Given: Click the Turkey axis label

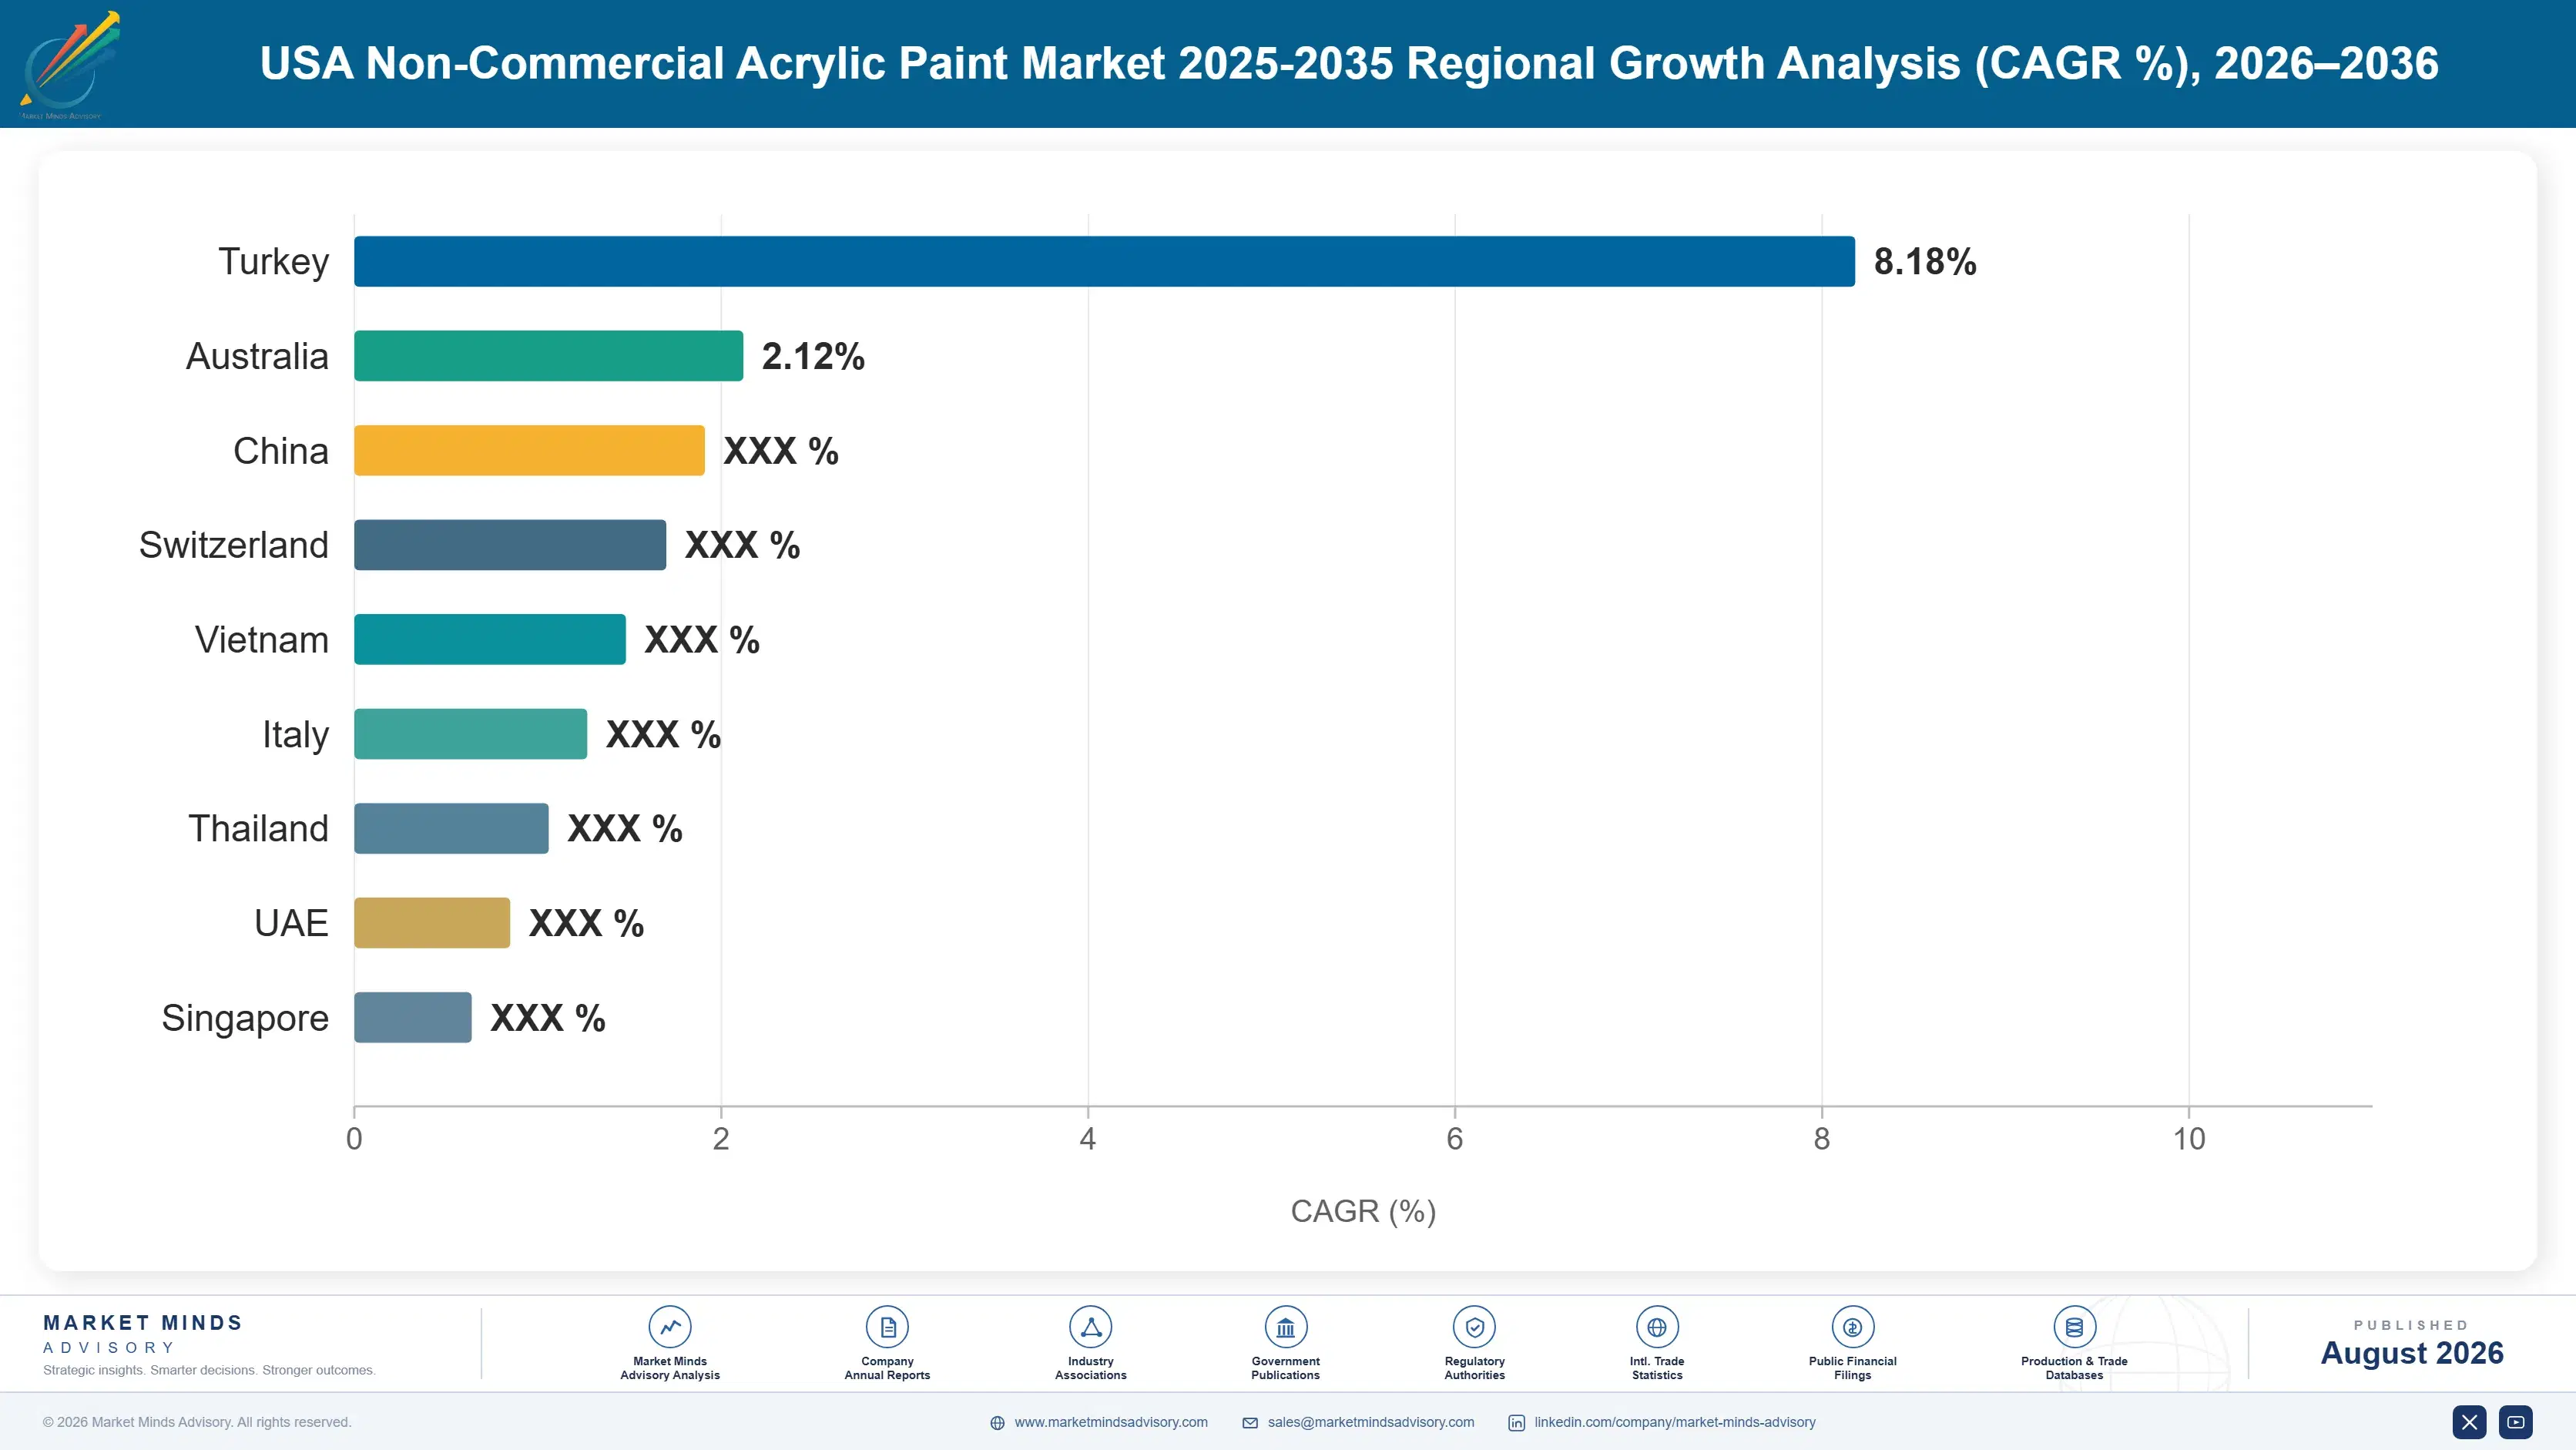Looking at the screenshot, I should 274,262.
